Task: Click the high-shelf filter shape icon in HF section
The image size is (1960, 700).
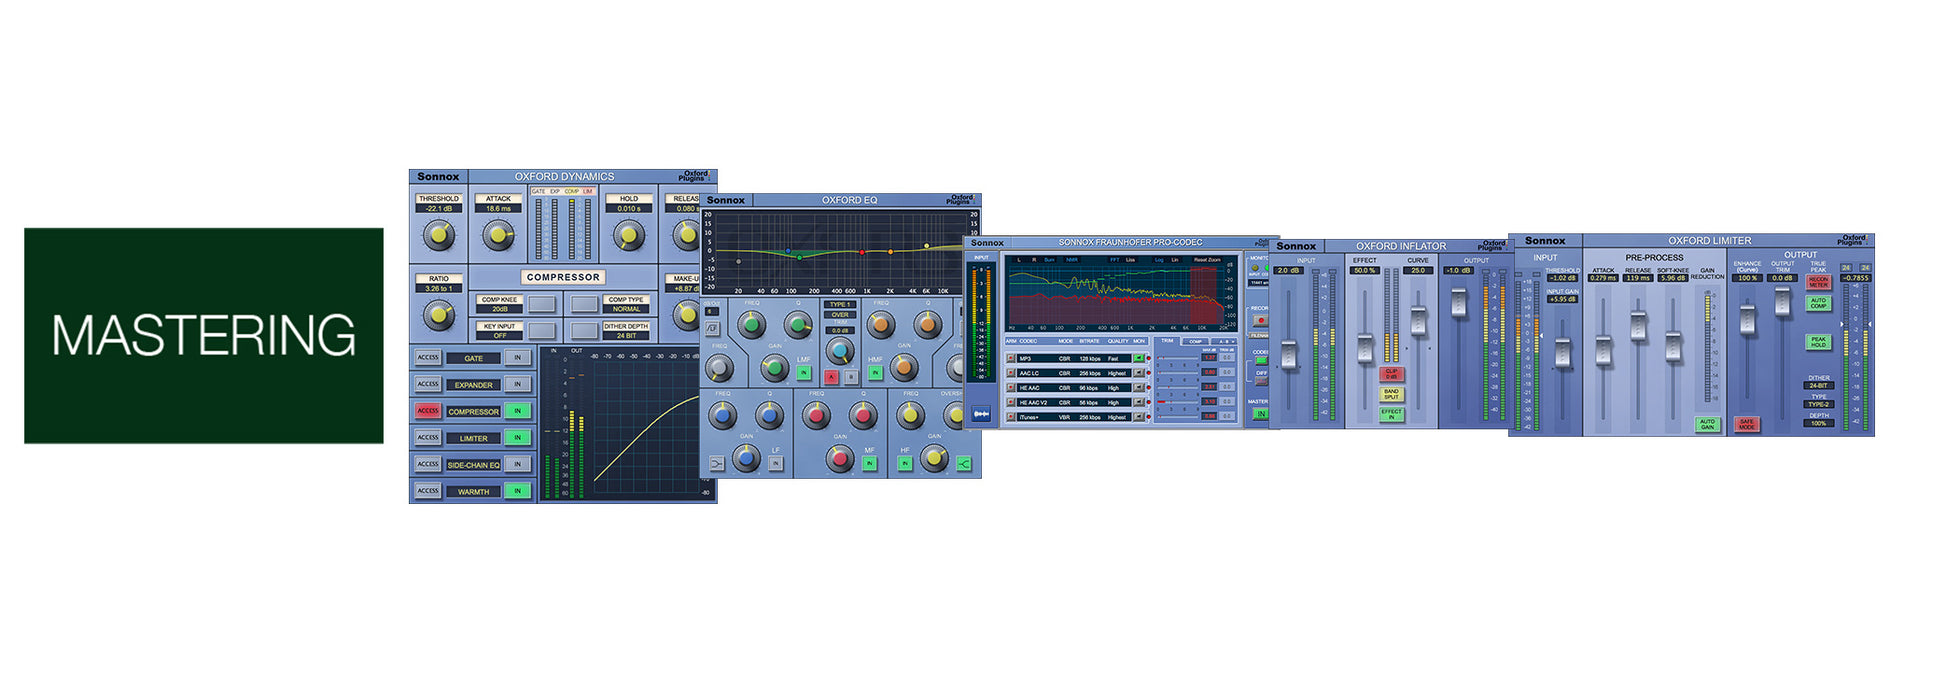Action: 963,463
